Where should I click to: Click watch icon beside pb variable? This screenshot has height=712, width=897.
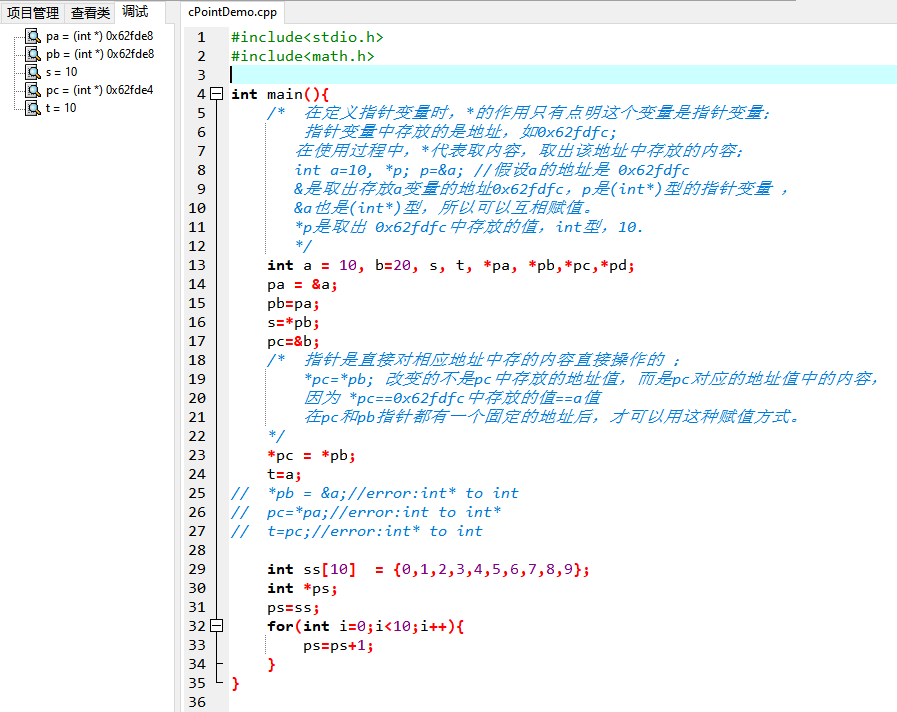coord(33,54)
